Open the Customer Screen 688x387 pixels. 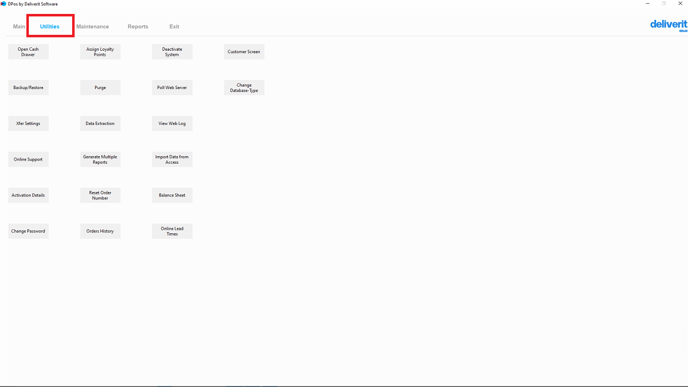(244, 52)
